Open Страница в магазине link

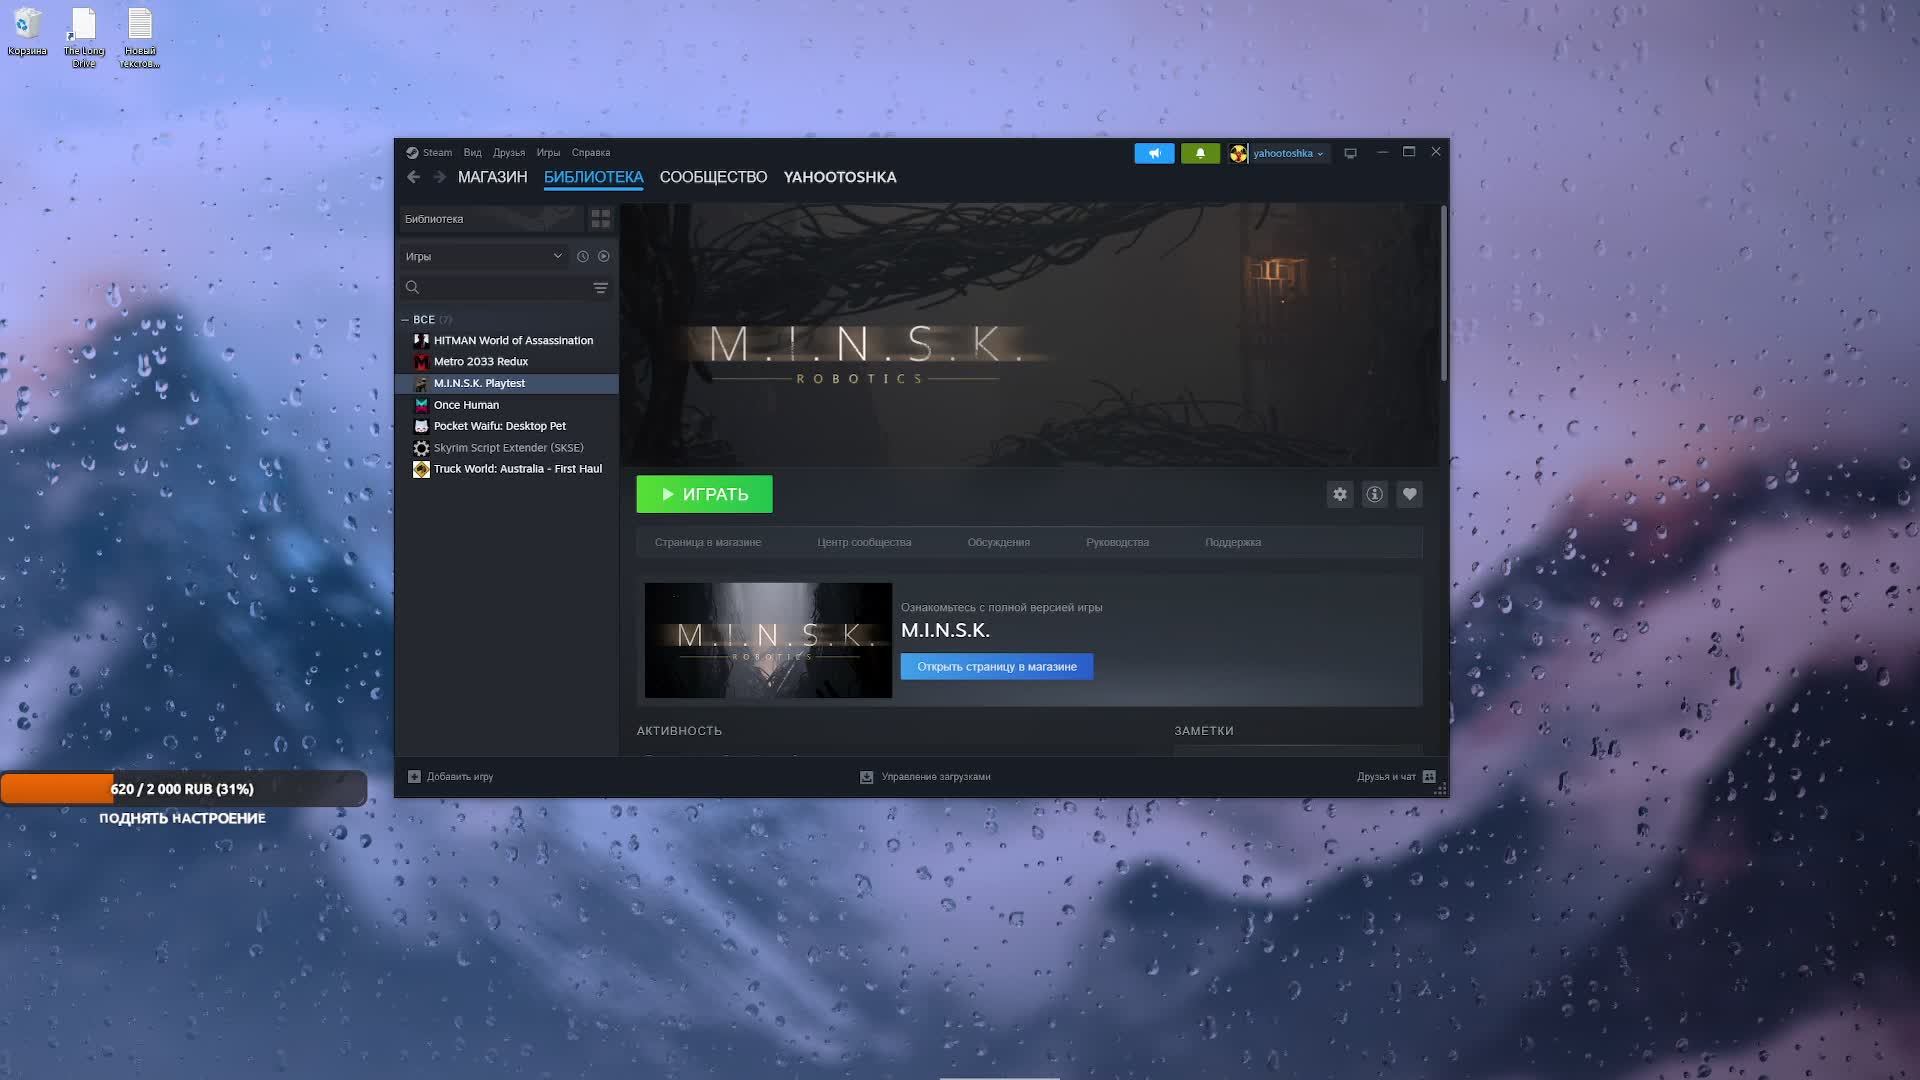pos(708,542)
